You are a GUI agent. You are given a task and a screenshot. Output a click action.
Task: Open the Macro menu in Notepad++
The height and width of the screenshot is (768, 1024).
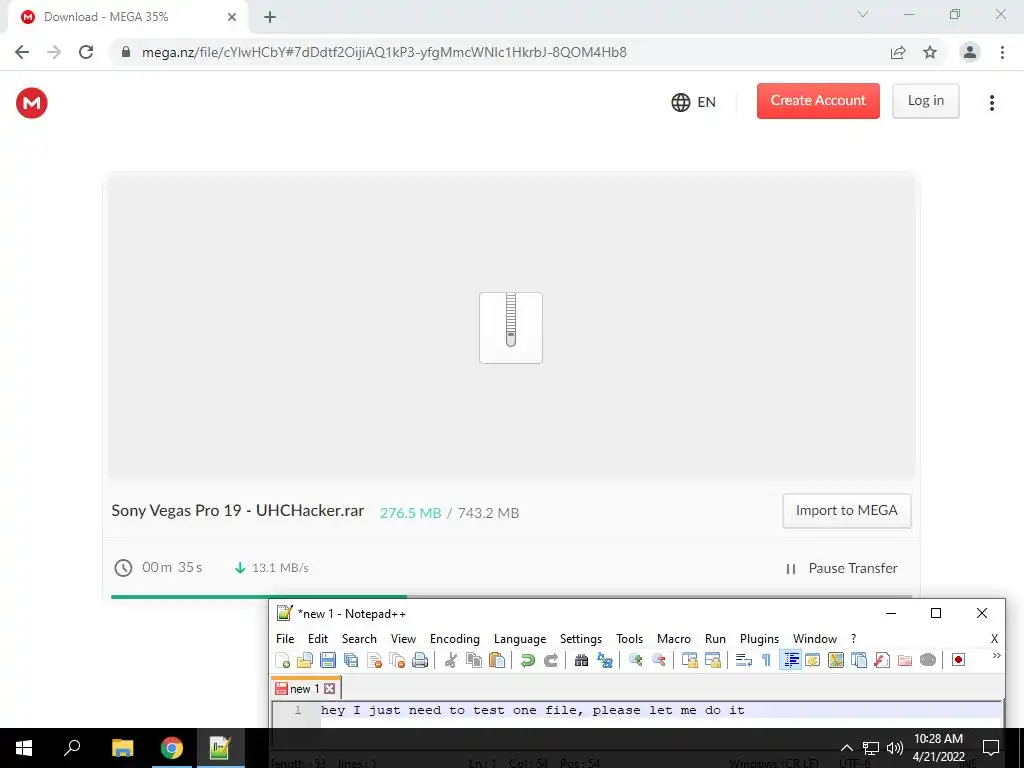(x=673, y=639)
